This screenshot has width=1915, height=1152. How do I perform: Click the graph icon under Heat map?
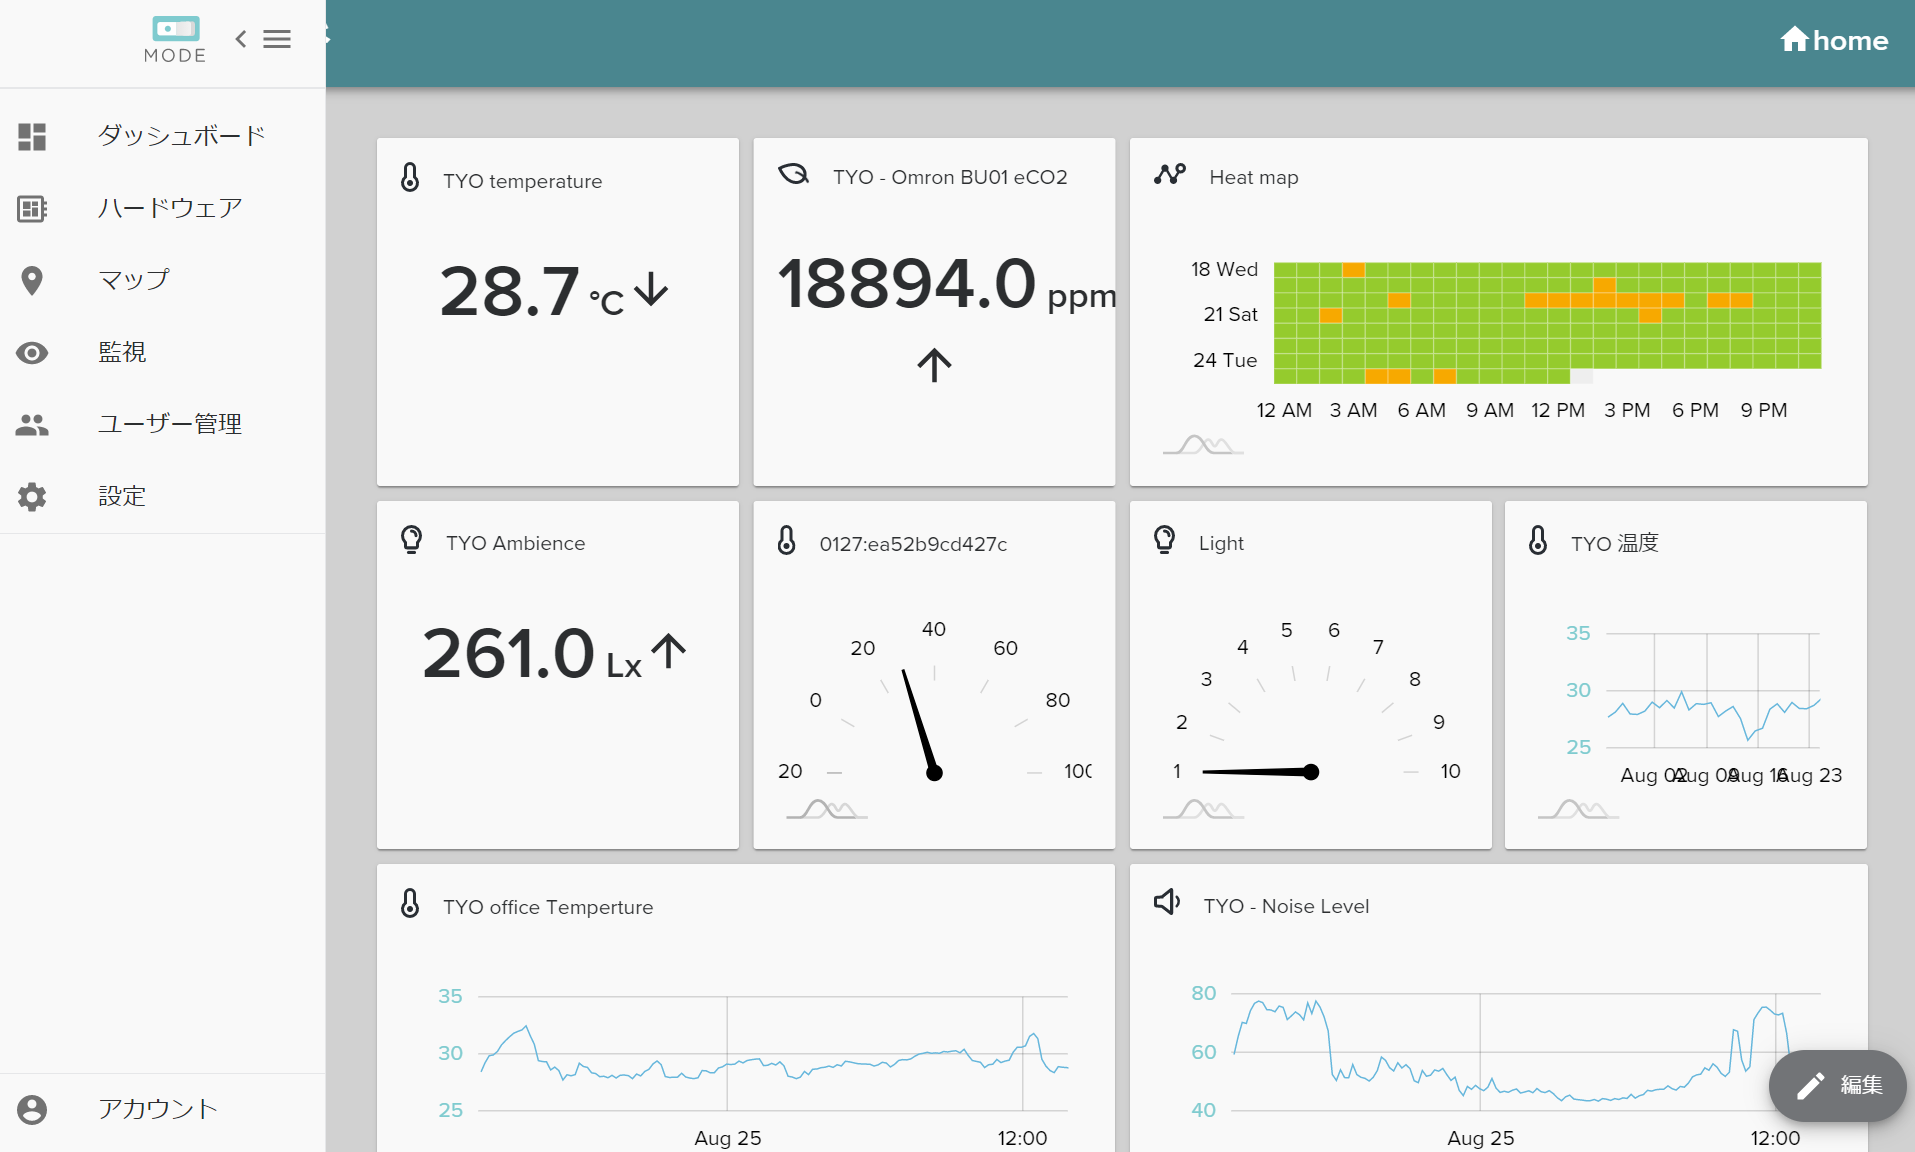(x=1203, y=445)
